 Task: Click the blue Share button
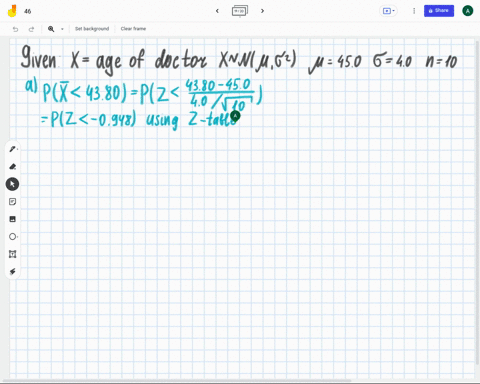click(439, 11)
